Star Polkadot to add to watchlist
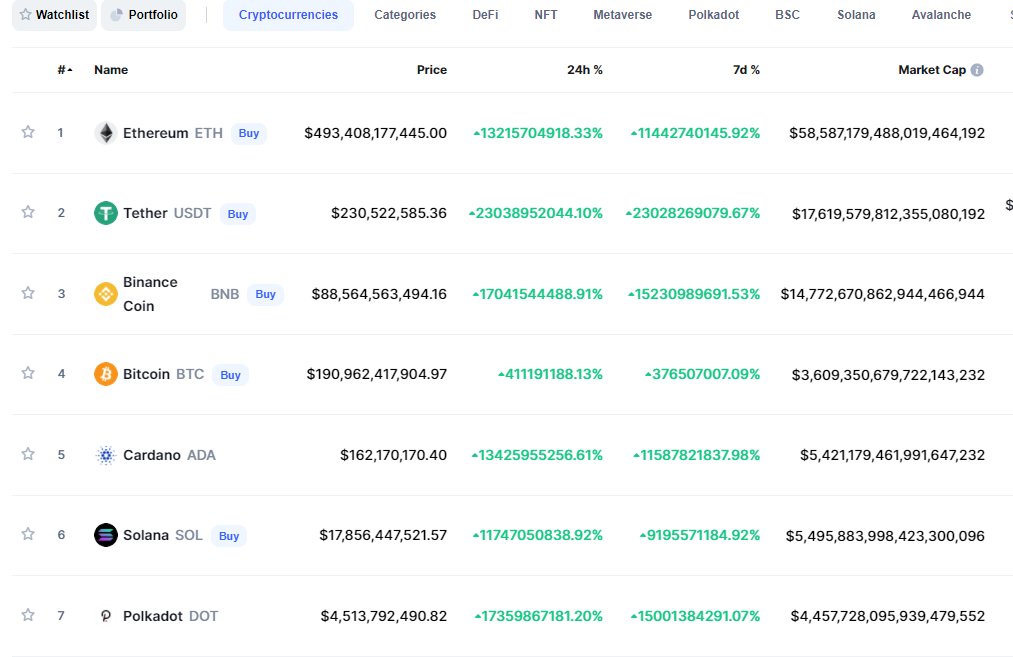This screenshot has height=657, width=1013. [28, 615]
